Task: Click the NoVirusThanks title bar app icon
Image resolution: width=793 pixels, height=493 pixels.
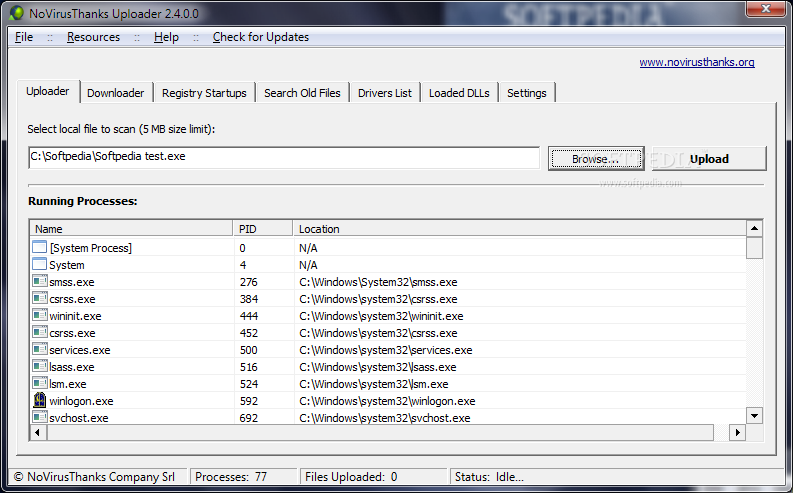Action: (16, 13)
